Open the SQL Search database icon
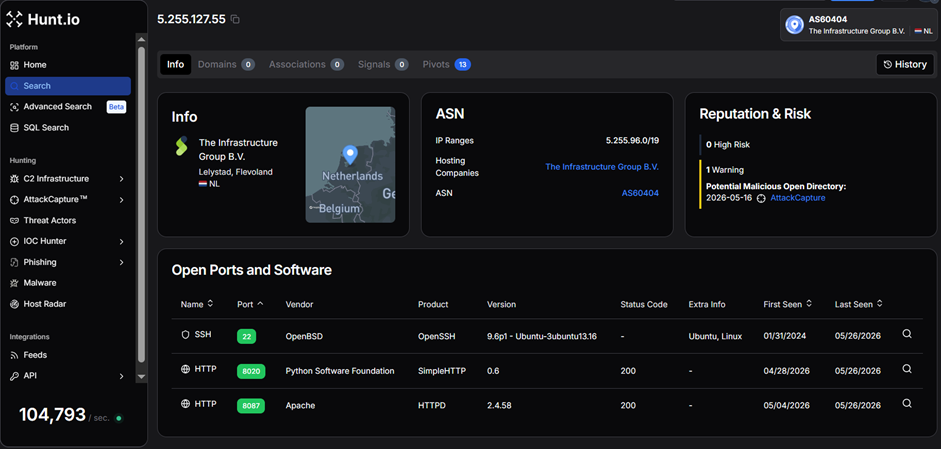The image size is (941, 449). coord(14,128)
